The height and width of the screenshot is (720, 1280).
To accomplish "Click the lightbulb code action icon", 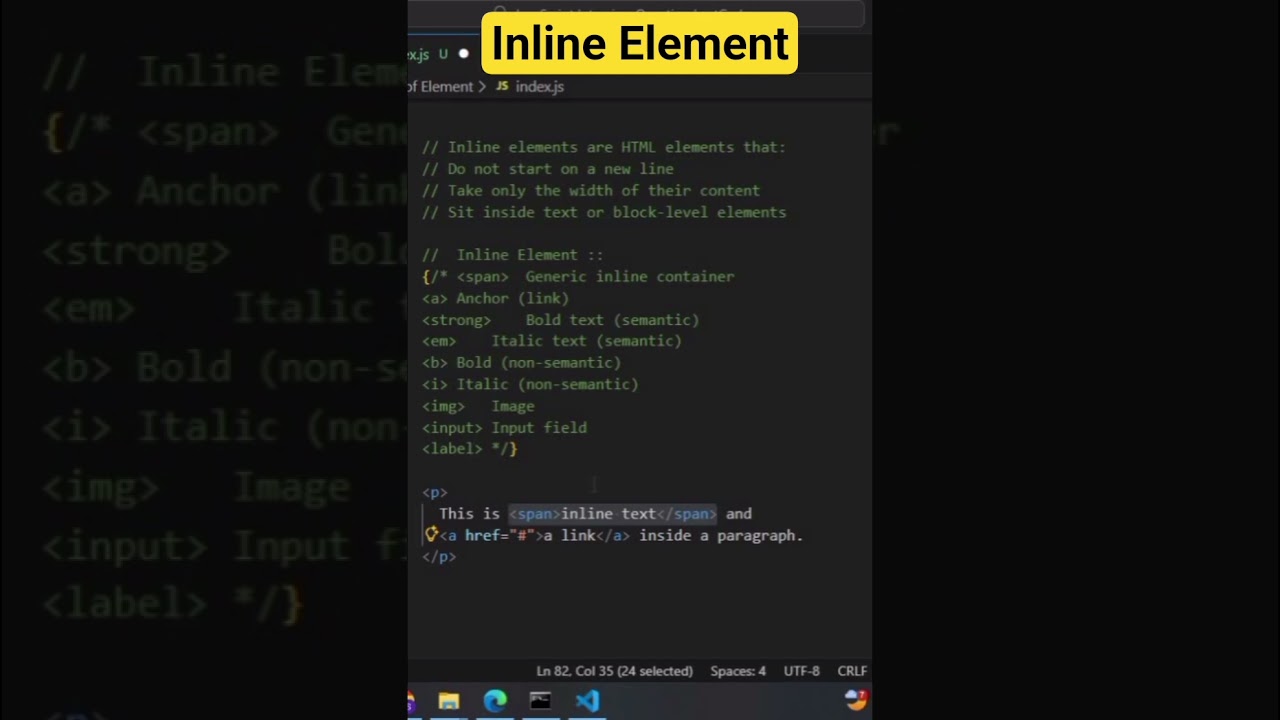I will point(431,535).
